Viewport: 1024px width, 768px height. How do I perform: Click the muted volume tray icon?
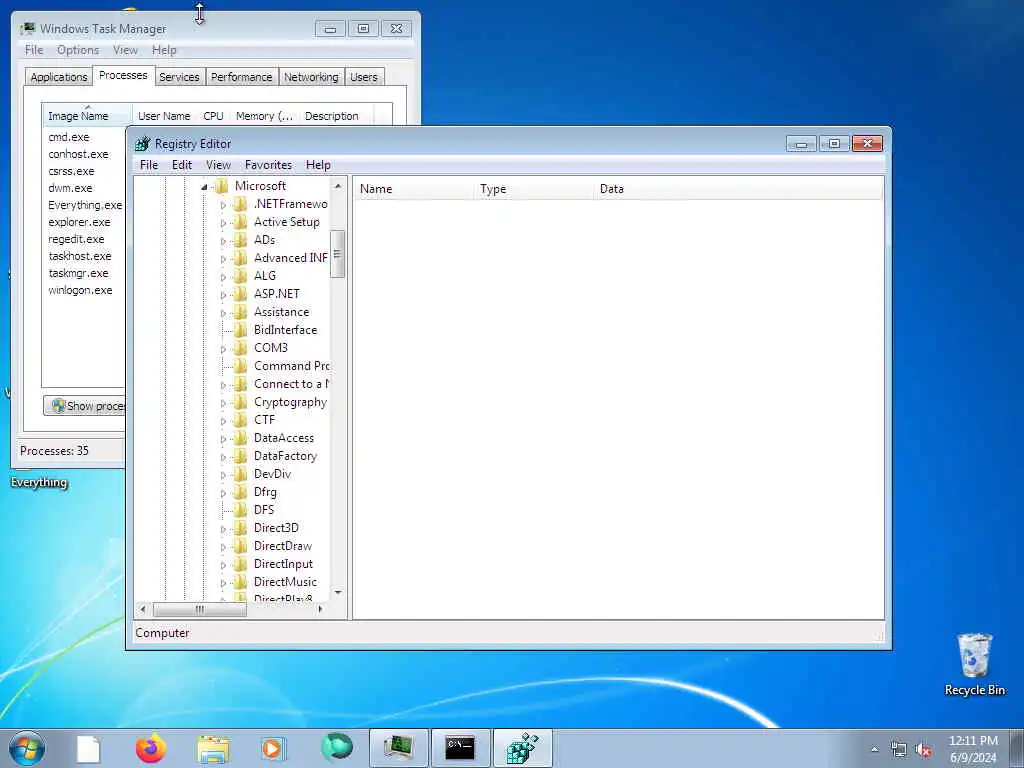click(x=923, y=750)
